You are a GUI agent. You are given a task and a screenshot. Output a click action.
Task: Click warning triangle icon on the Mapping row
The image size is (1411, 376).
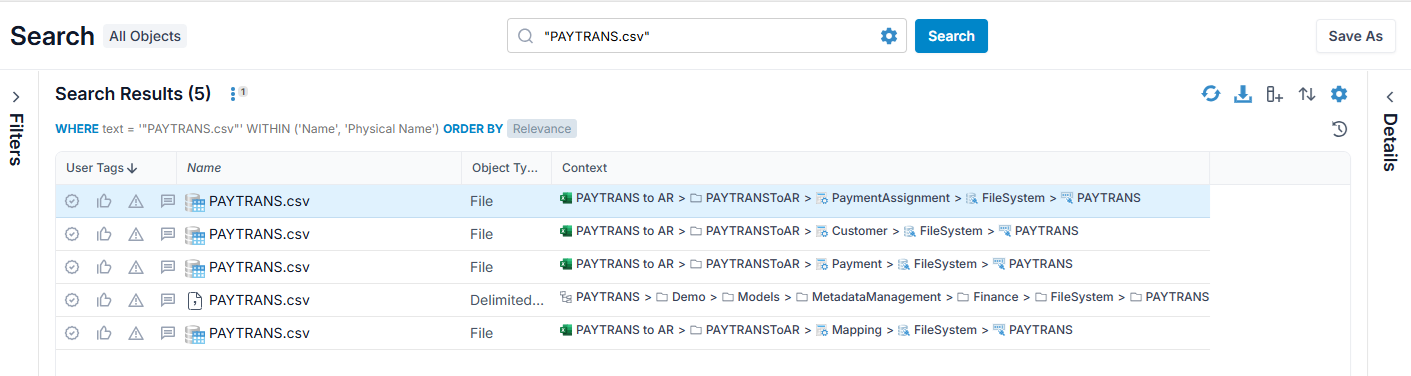[136, 333]
